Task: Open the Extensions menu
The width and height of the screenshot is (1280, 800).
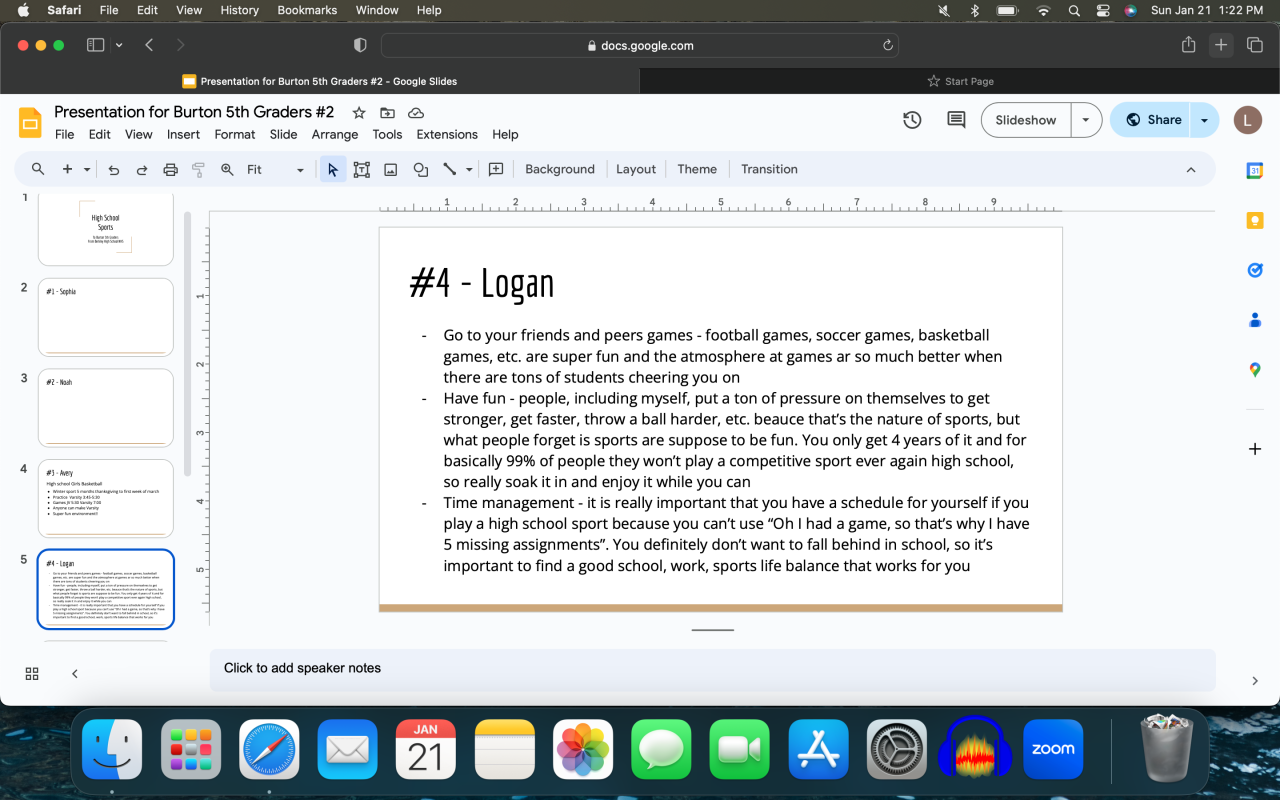Action: click(x=447, y=135)
